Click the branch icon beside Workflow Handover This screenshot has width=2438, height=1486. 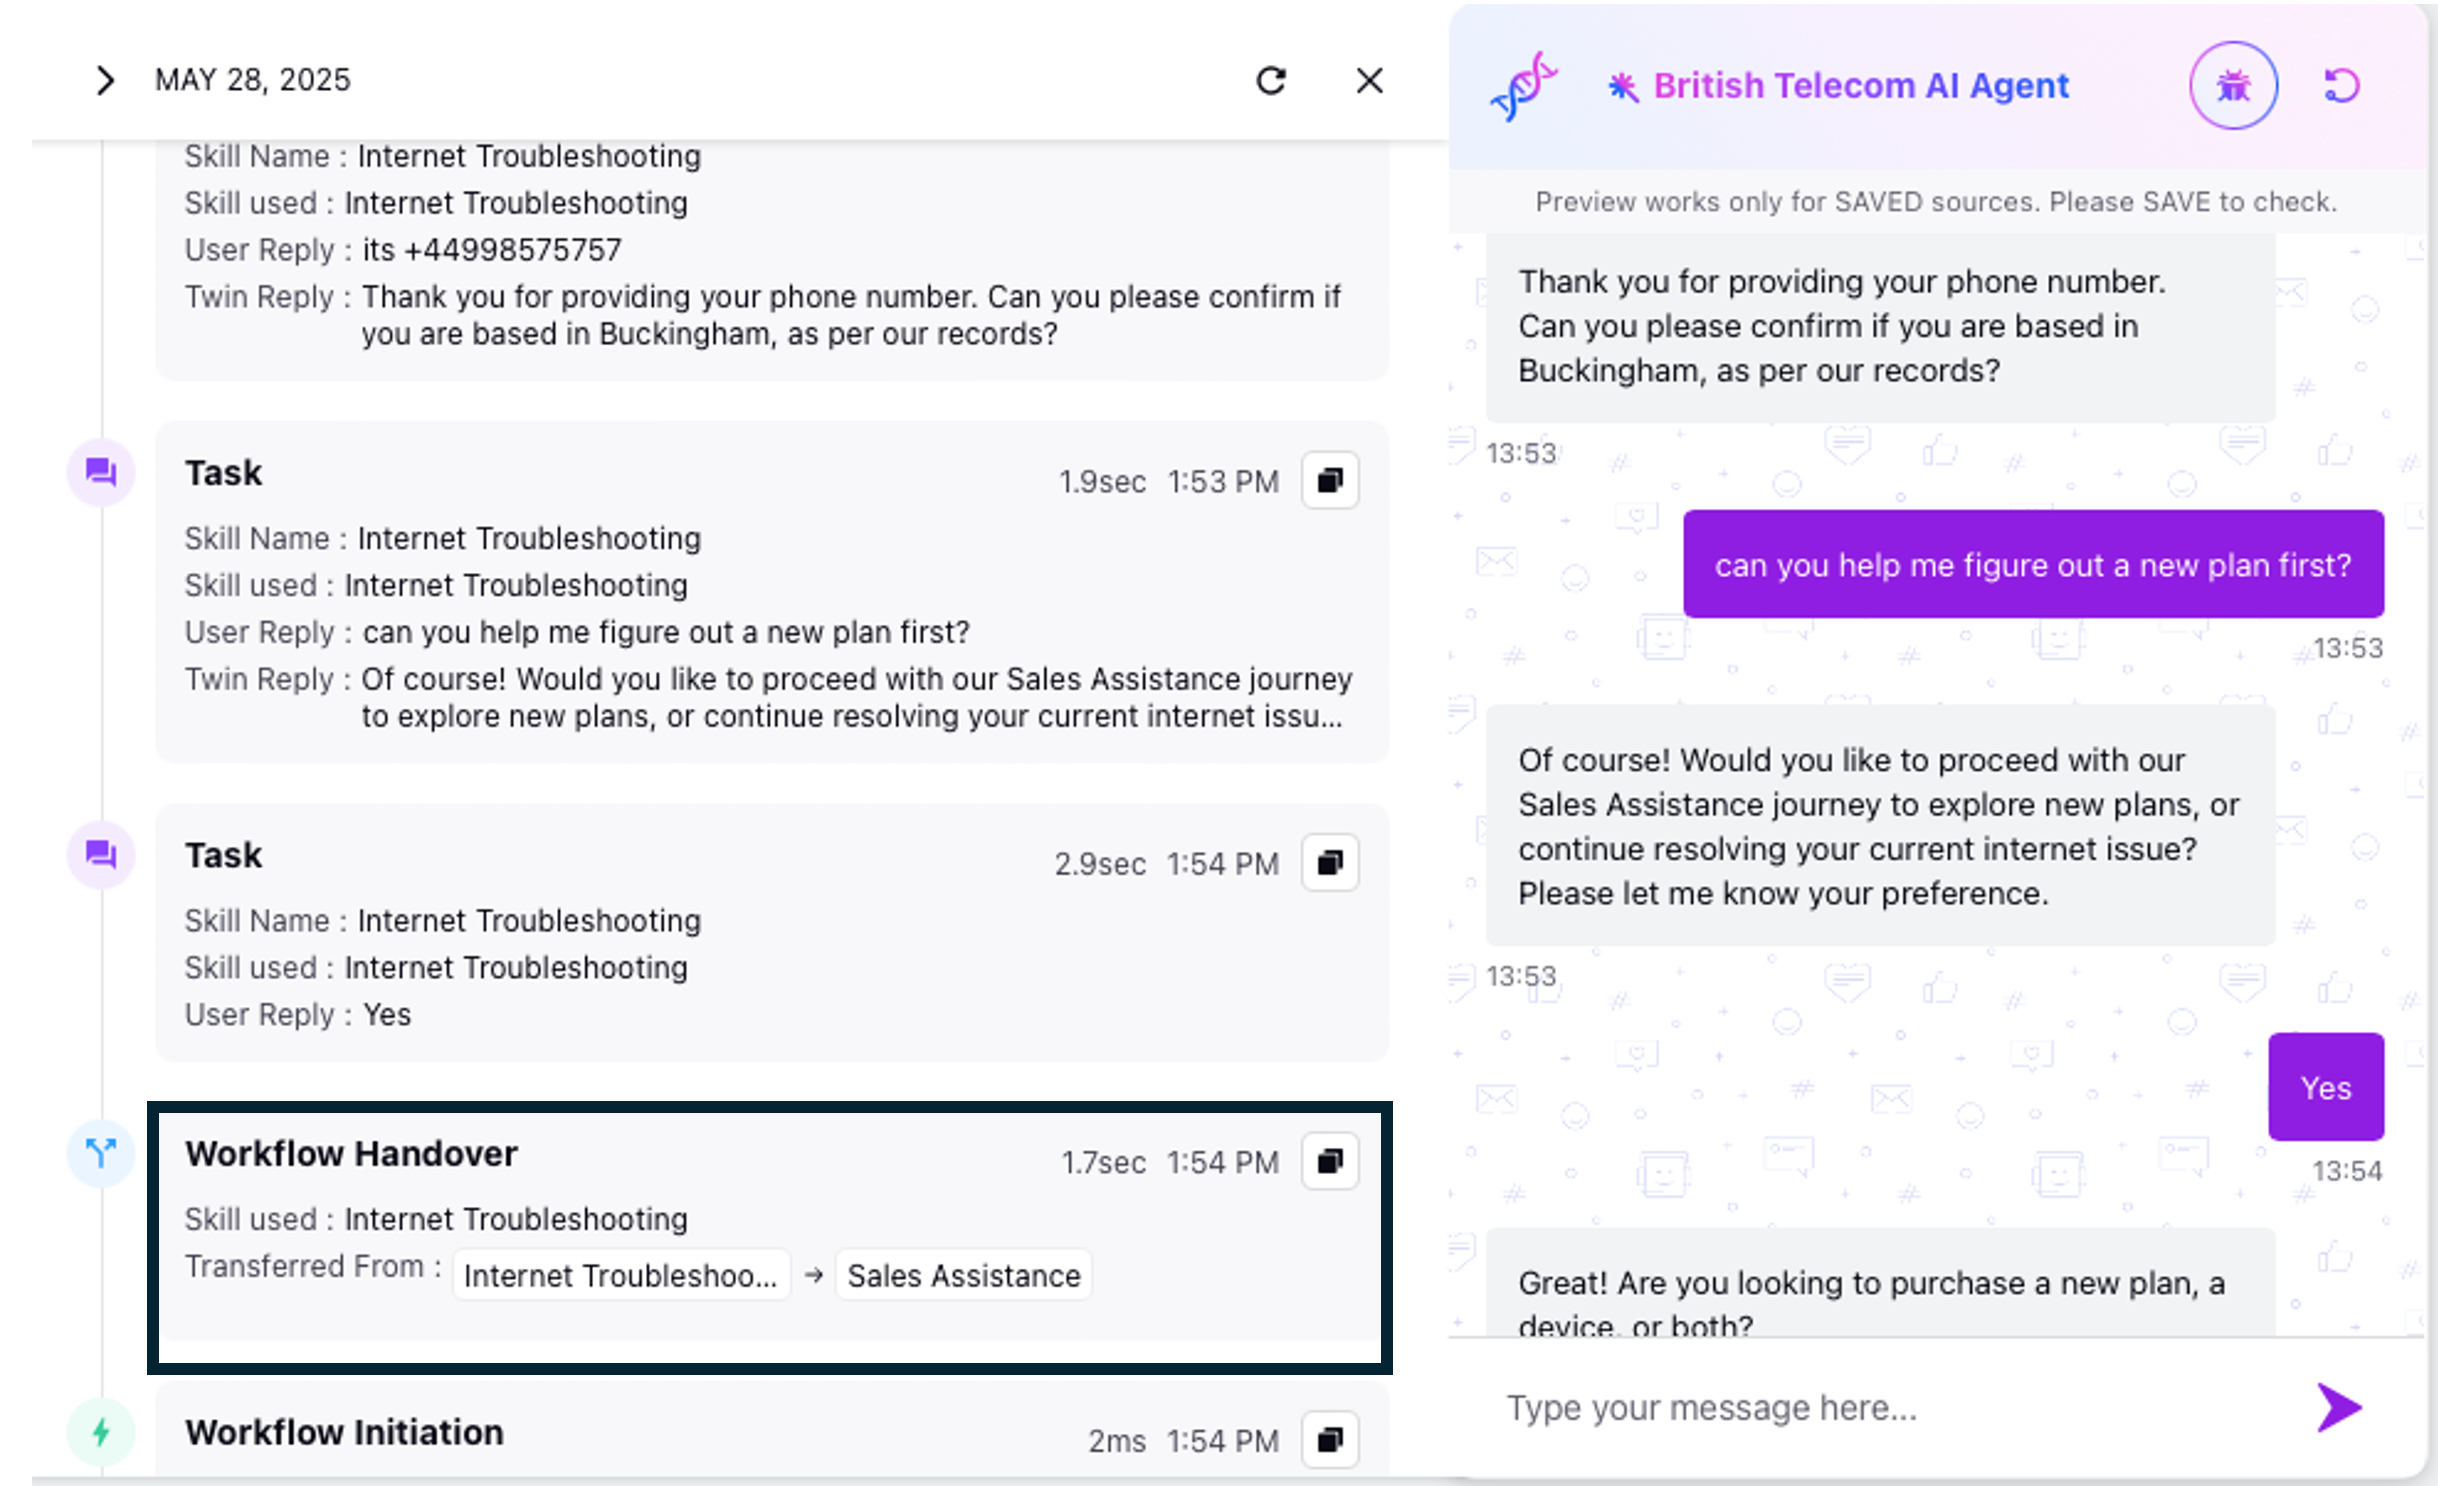pos(101,1153)
